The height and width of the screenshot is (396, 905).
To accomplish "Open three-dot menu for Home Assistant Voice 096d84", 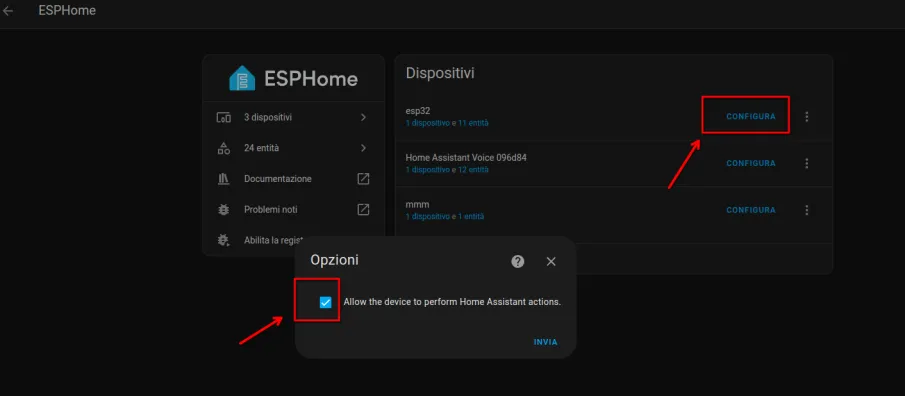I will (807, 163).
